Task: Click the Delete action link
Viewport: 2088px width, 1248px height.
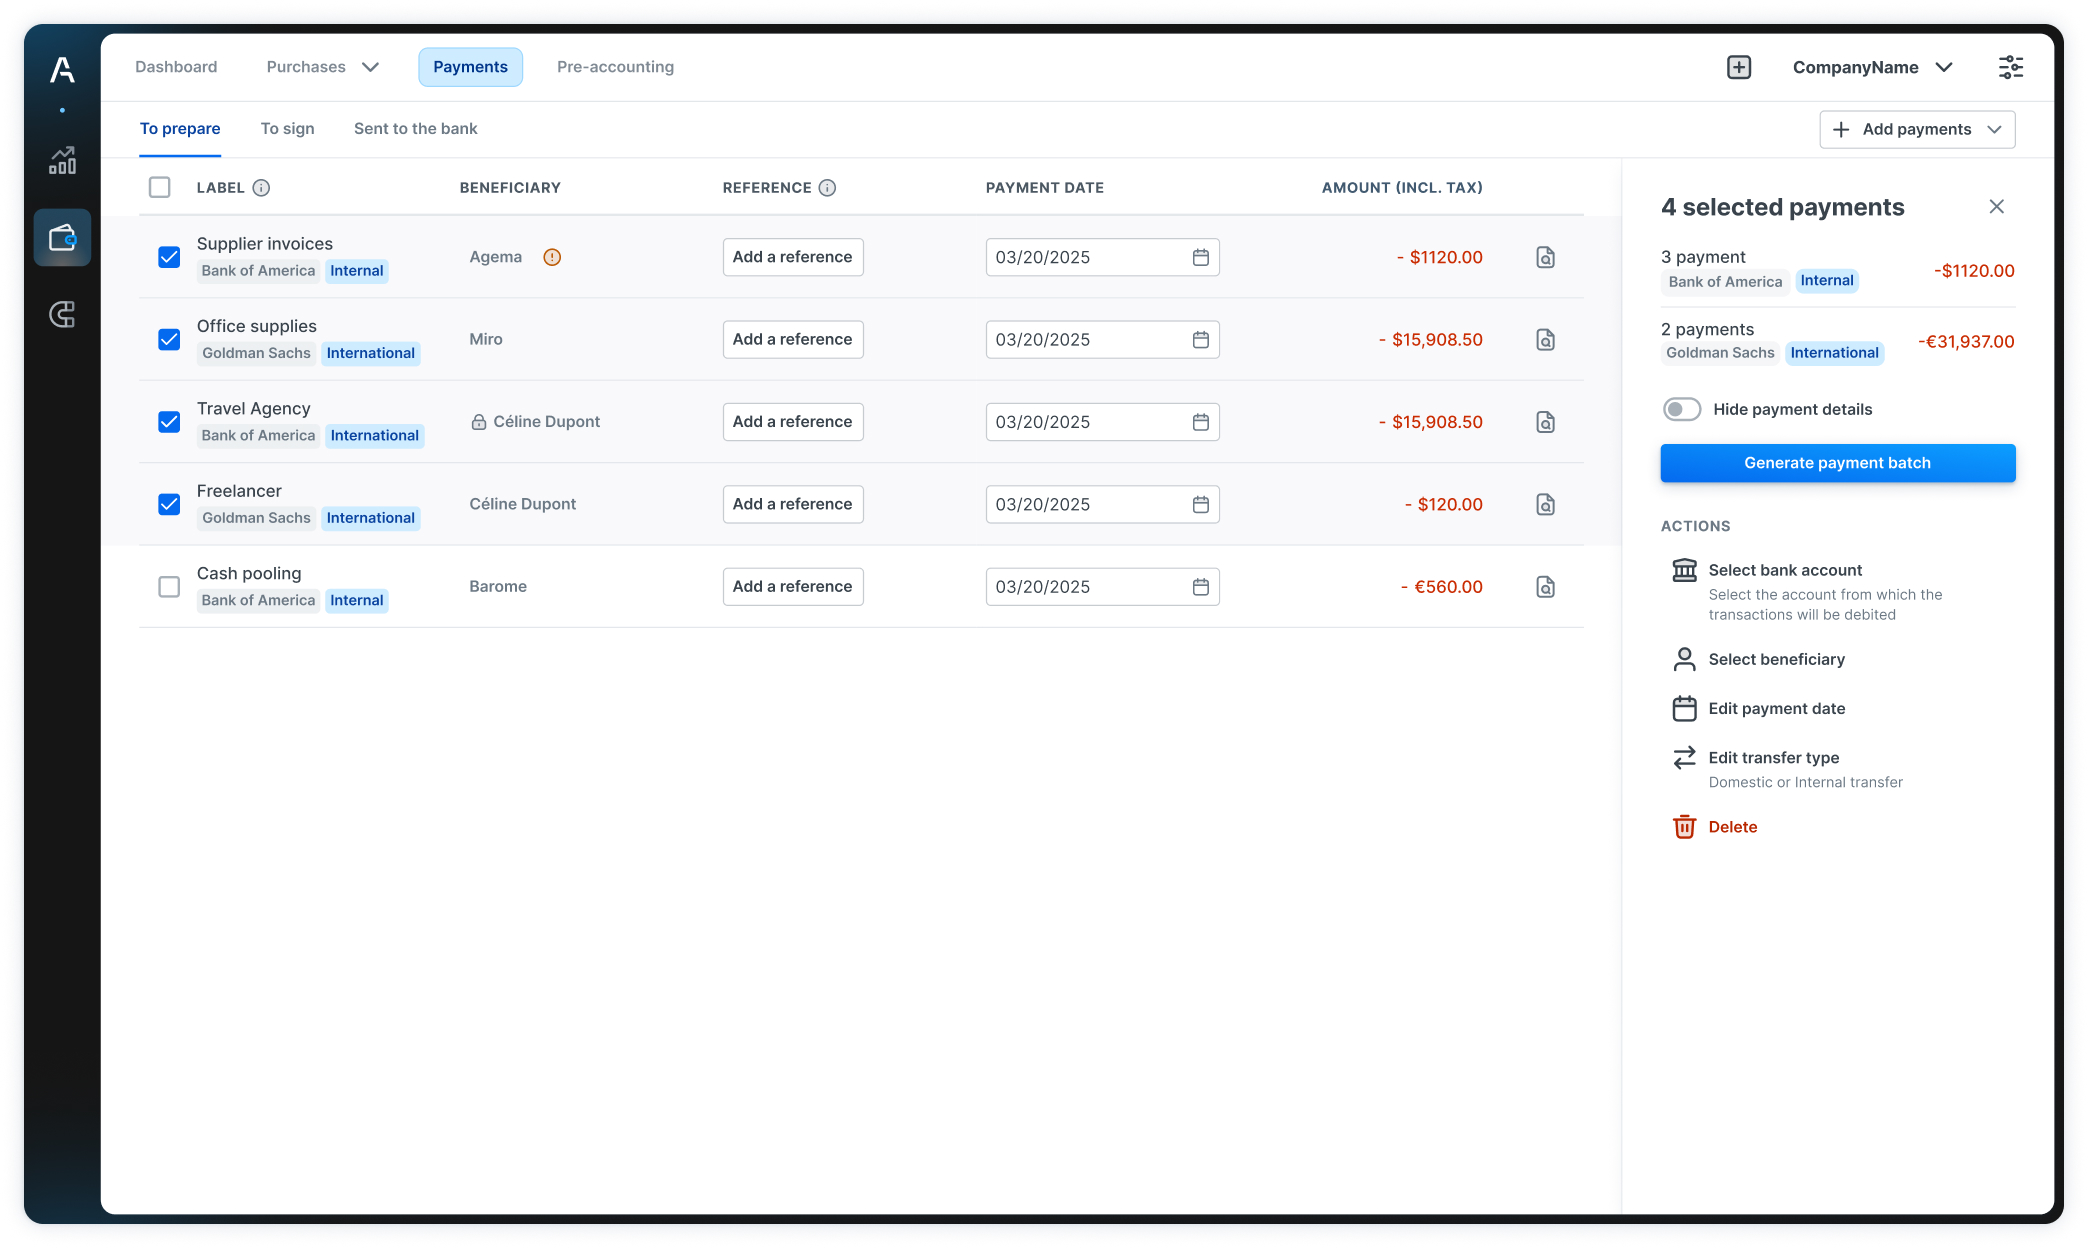Action: 1732,826
